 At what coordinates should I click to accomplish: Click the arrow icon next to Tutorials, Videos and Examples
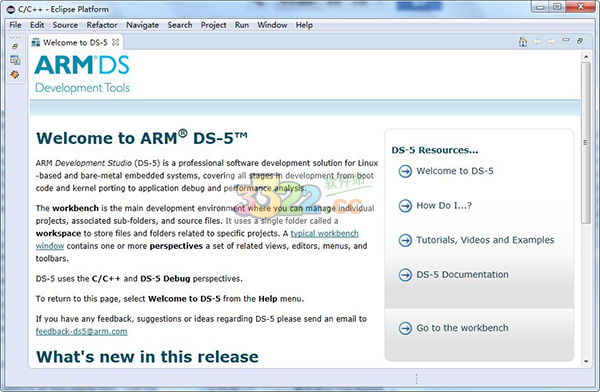coord(405,240)
